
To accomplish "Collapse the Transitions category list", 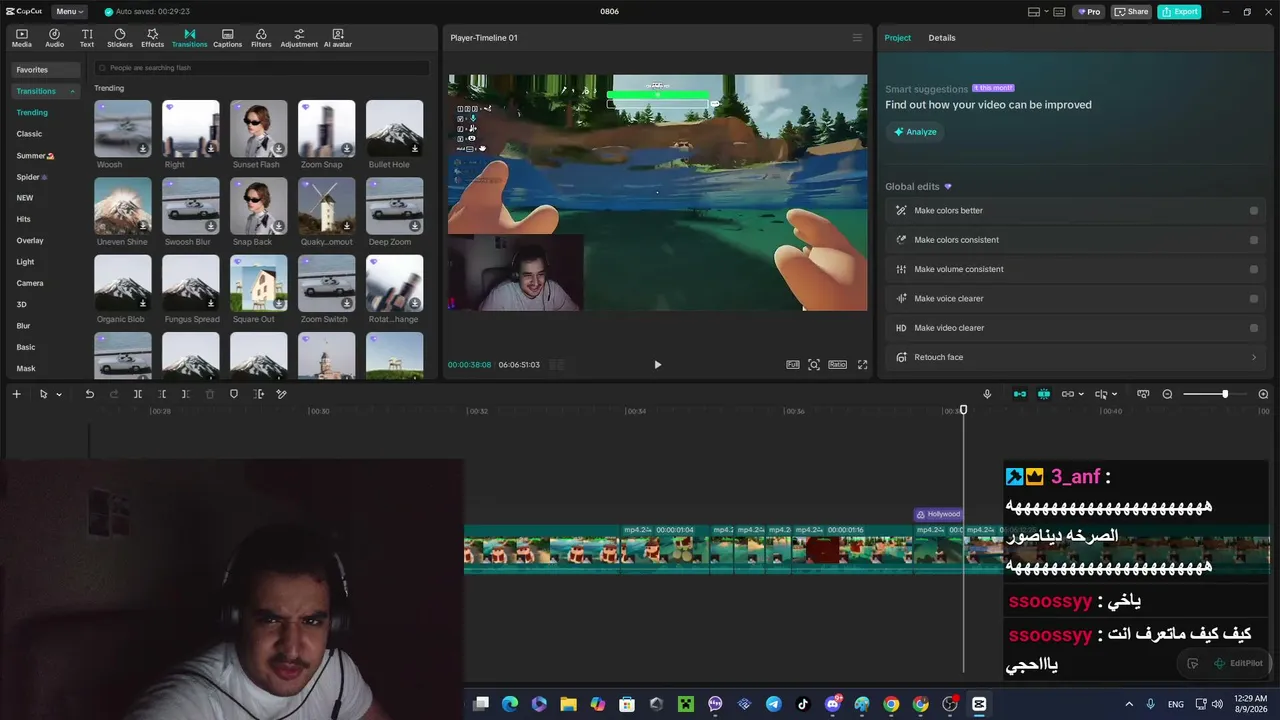I will pos(72,91).
